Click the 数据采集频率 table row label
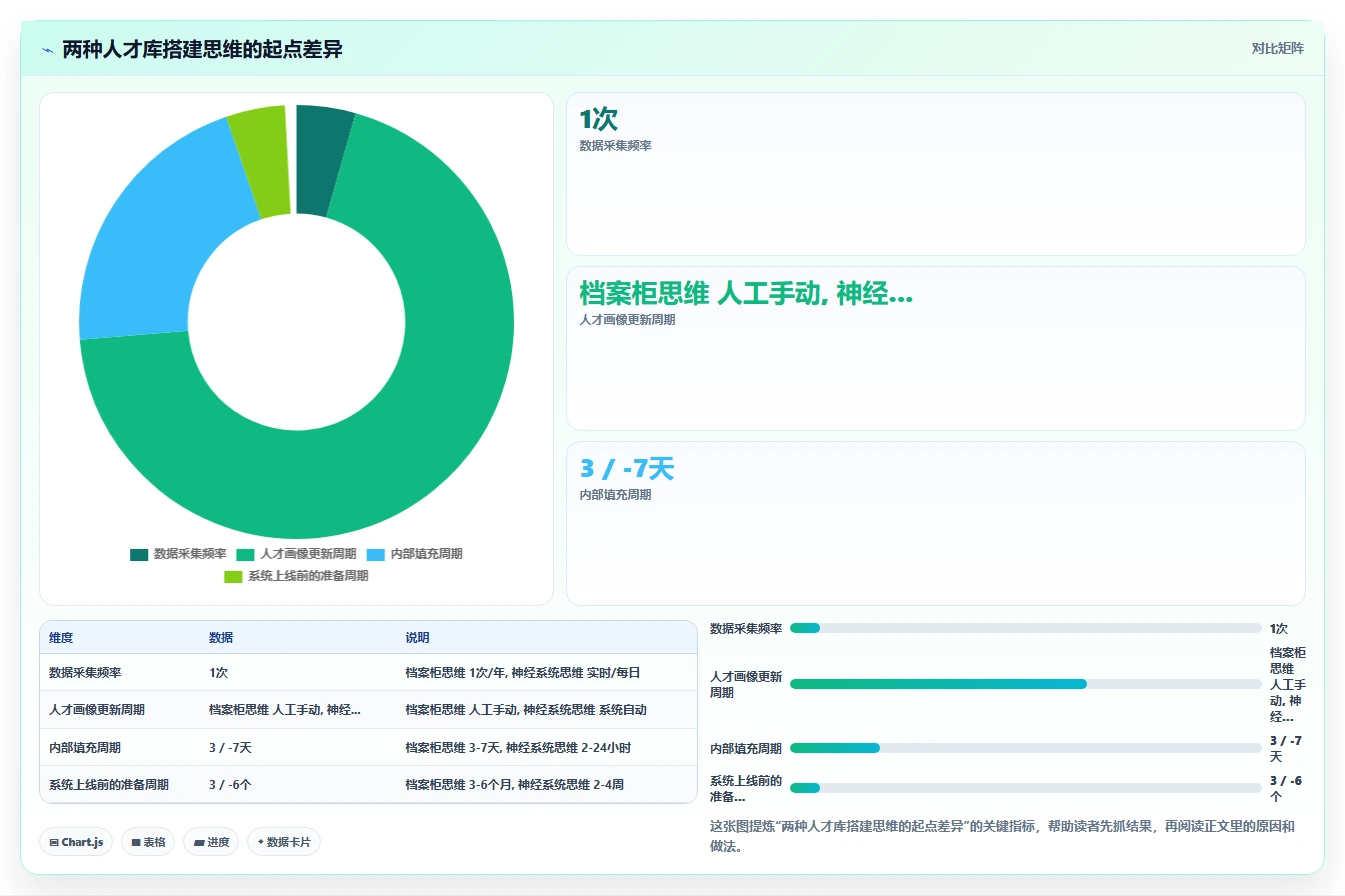 pos(85,673)
